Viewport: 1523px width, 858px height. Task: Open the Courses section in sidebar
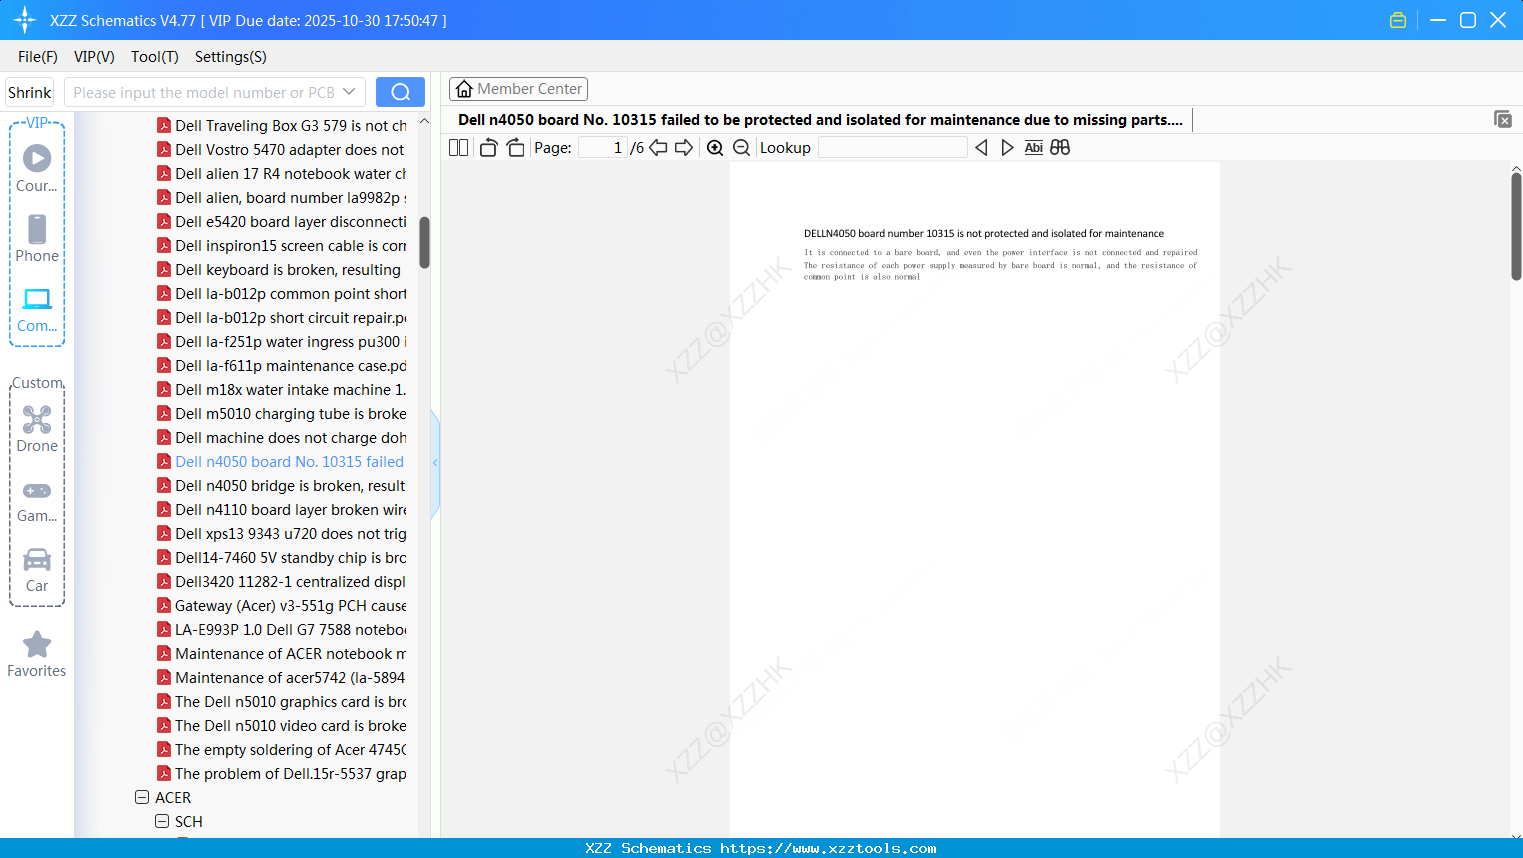(x=37, y=168)
